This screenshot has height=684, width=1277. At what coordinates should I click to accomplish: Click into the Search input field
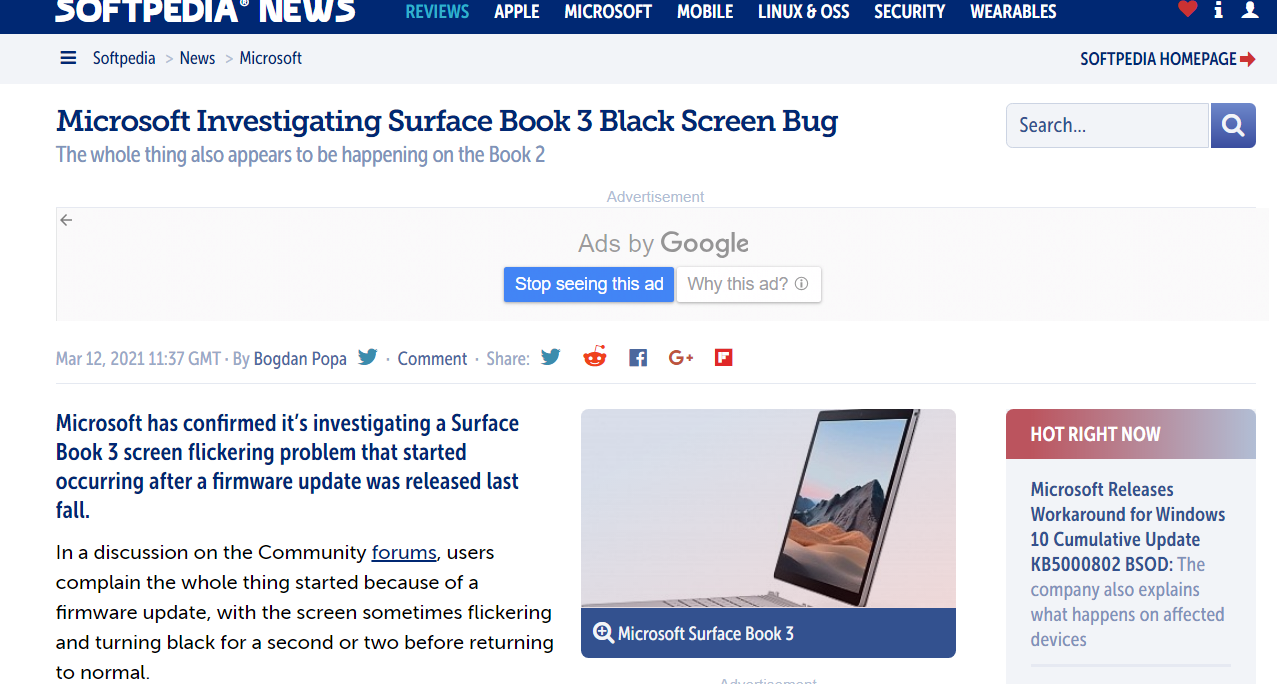[1107, 126]
